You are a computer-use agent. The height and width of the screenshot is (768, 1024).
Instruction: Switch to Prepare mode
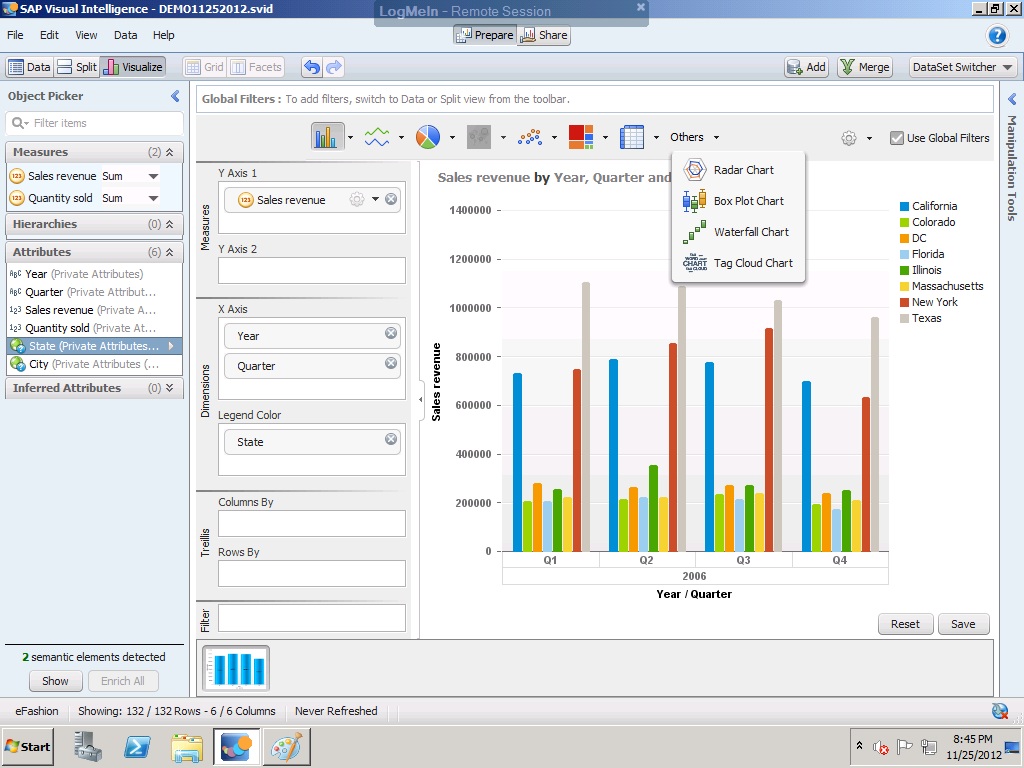pos(485,35)
